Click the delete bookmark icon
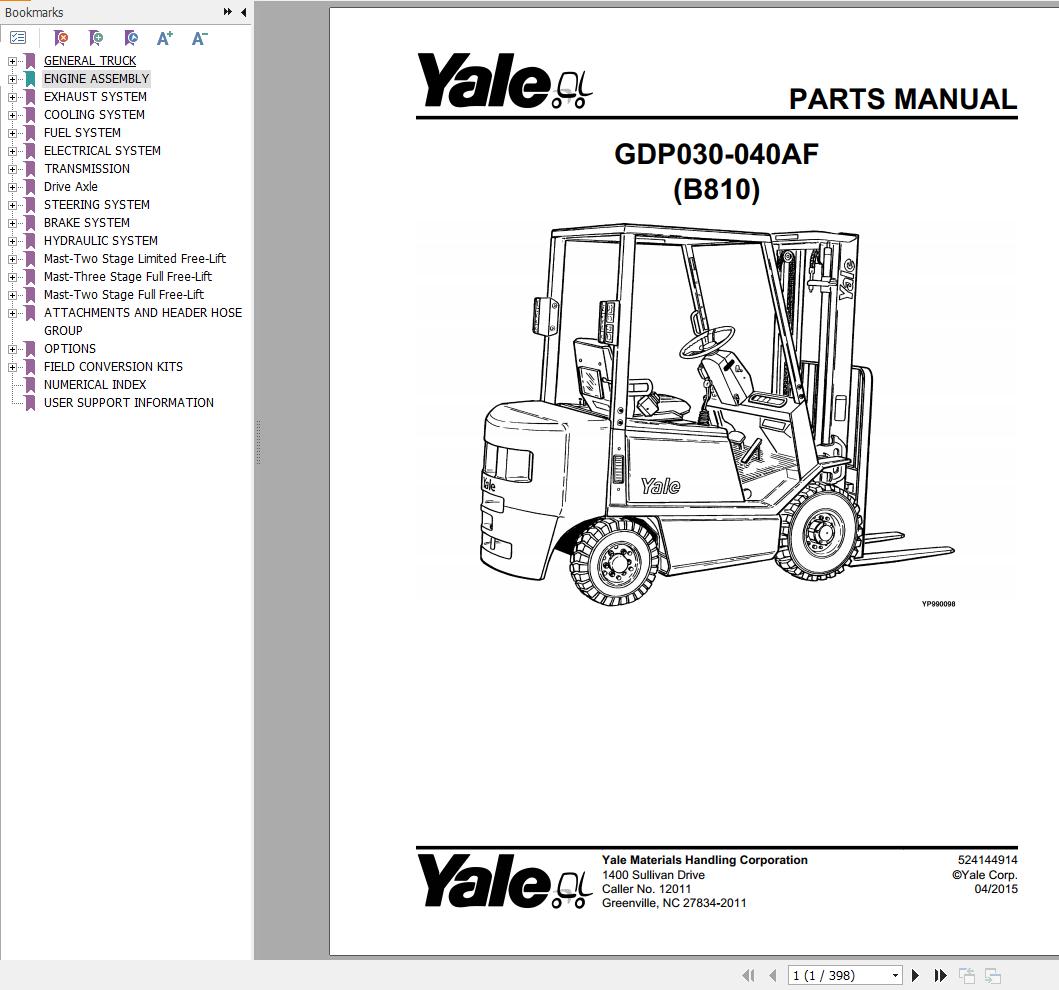 [x=60, y=38]
